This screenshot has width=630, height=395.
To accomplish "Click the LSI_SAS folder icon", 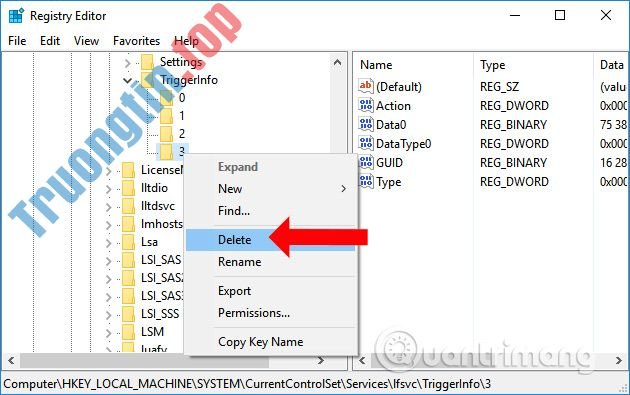I will click(x=128, y=260).
